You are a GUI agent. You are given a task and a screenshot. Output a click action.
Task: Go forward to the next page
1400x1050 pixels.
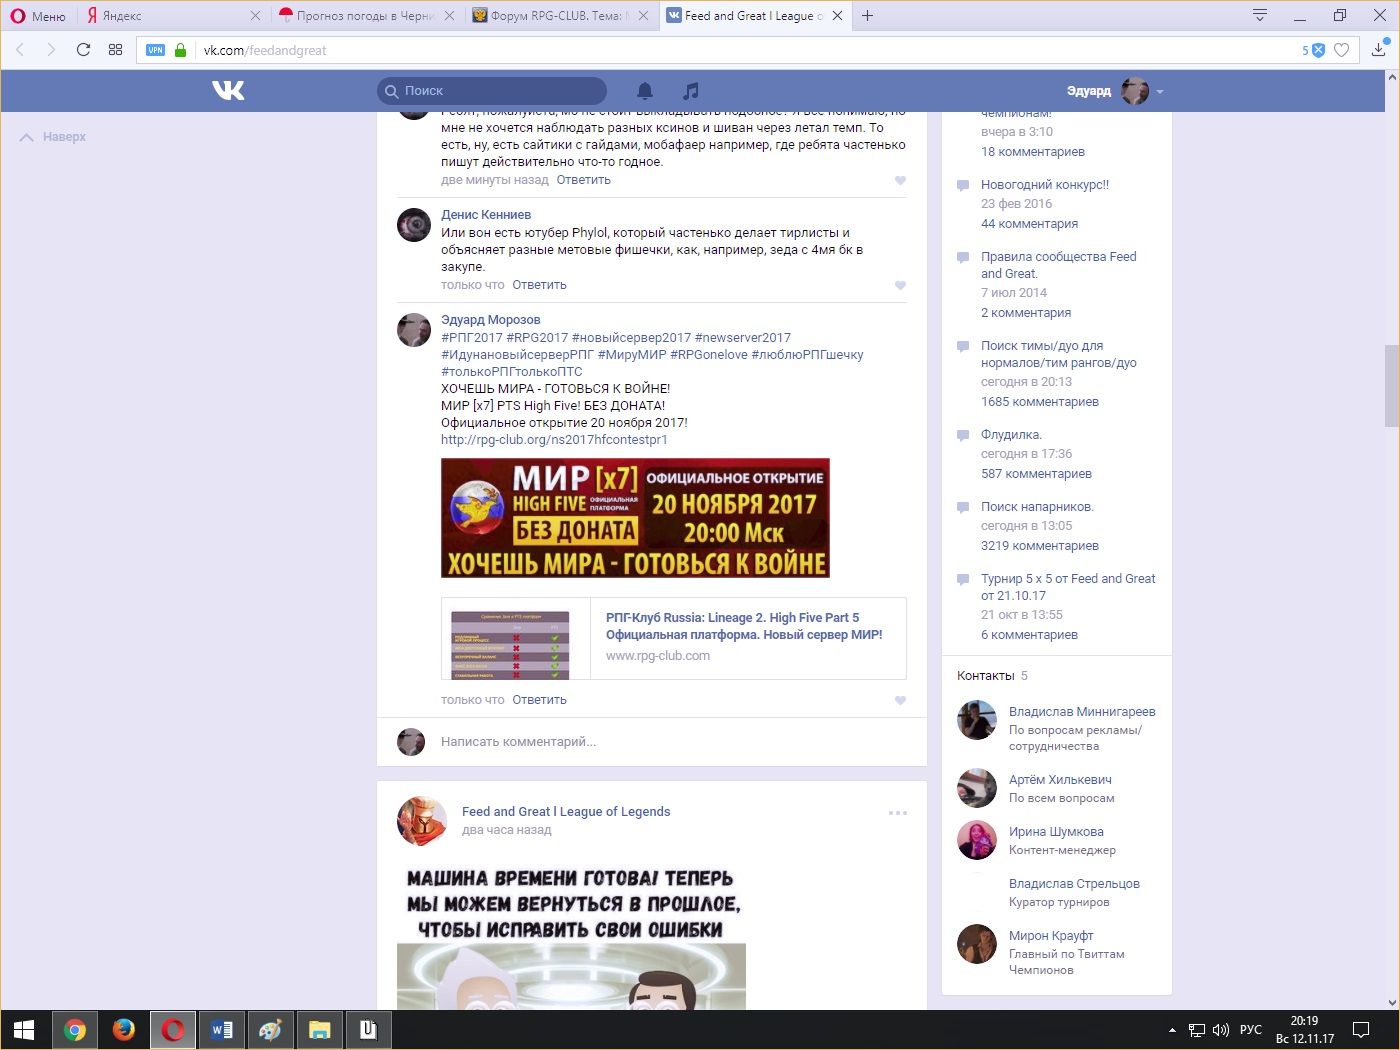[51, 50]
